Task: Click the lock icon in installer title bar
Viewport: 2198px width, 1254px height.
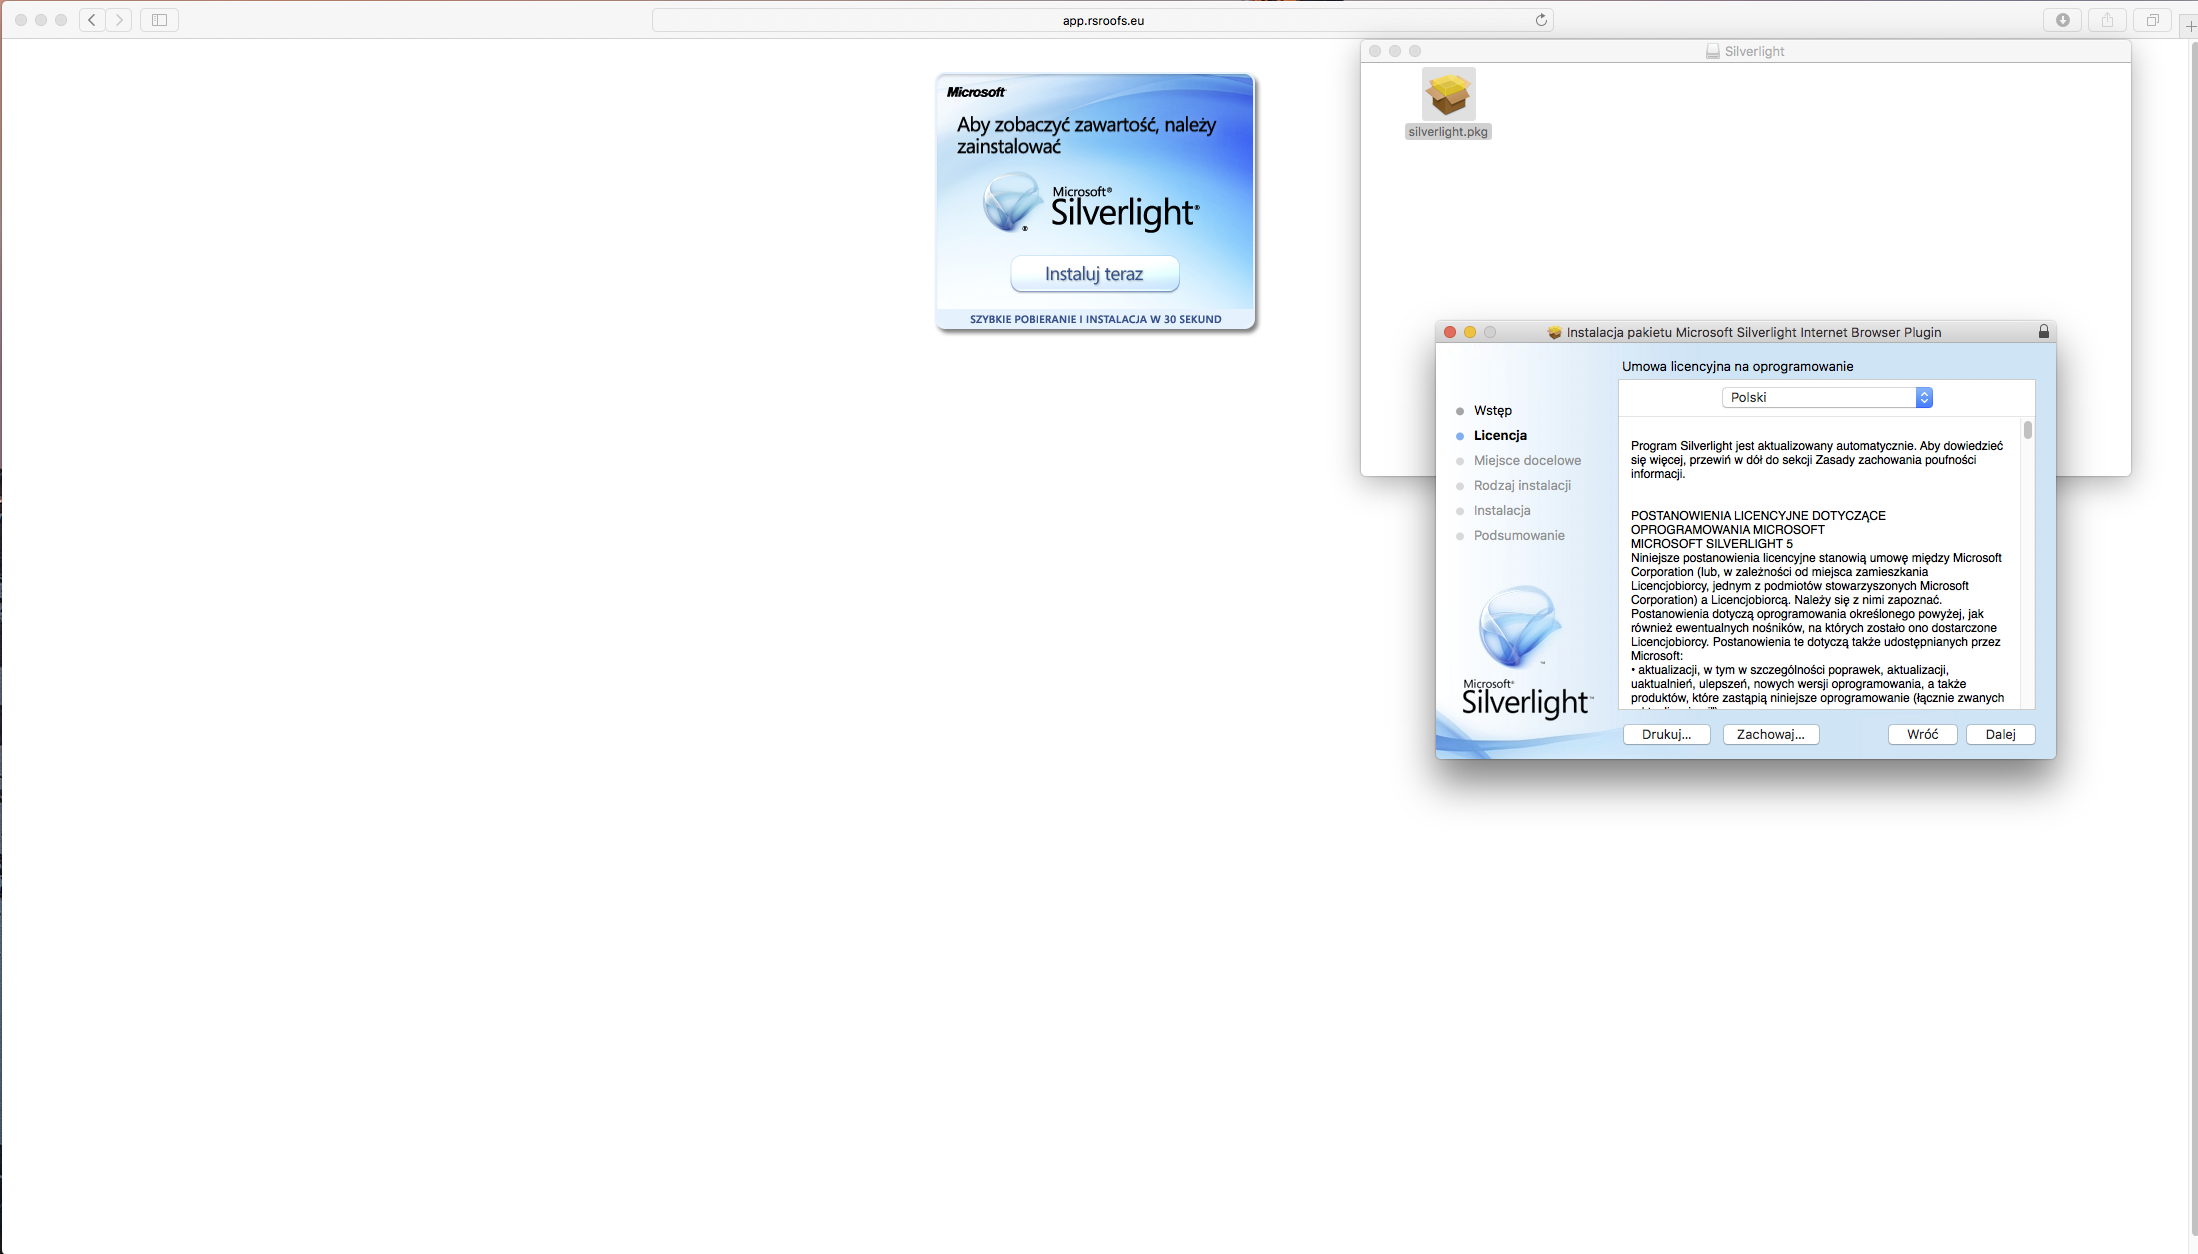Action: pos(2043,332)
